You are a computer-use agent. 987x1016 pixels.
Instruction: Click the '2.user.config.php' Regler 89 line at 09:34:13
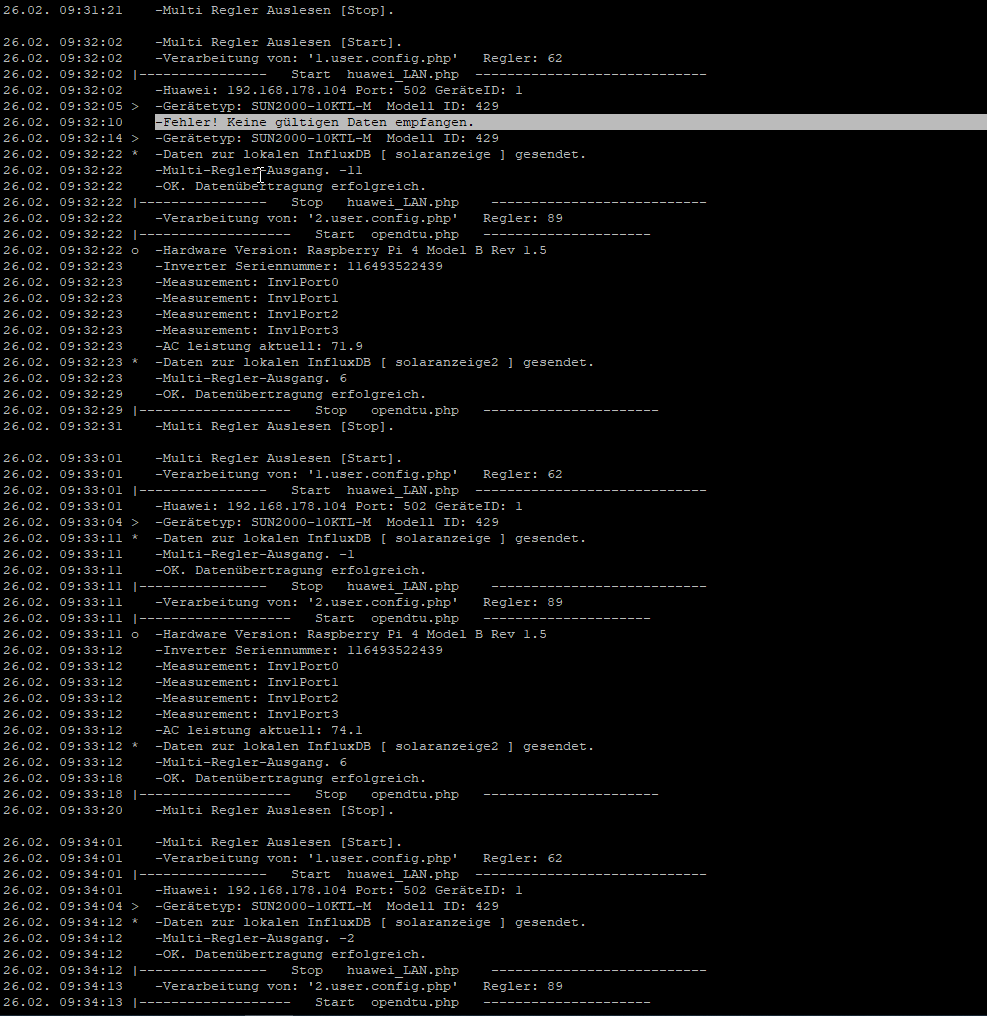[359, 986]
